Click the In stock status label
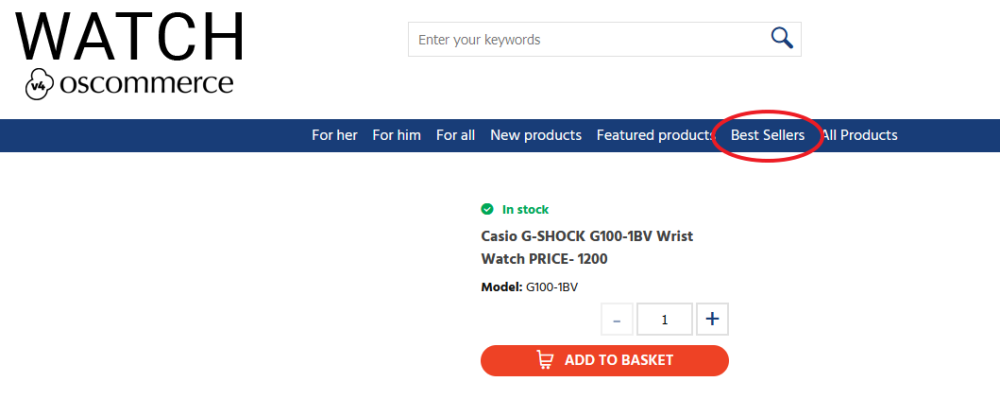The width and height of the screenshot is (1000, 399). (526, 209)
